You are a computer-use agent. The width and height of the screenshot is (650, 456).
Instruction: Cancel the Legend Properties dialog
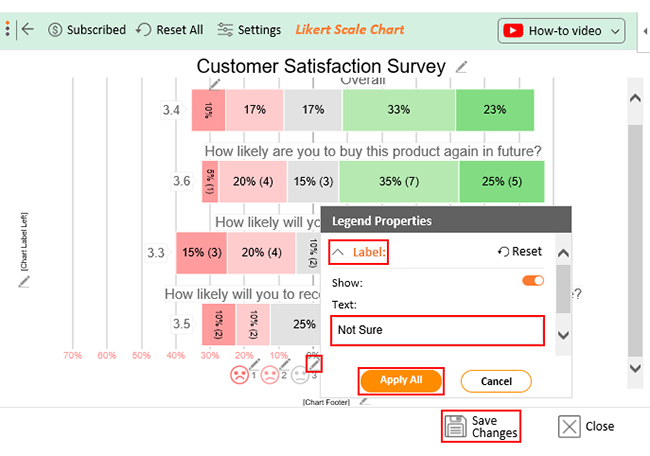point(496,381)
